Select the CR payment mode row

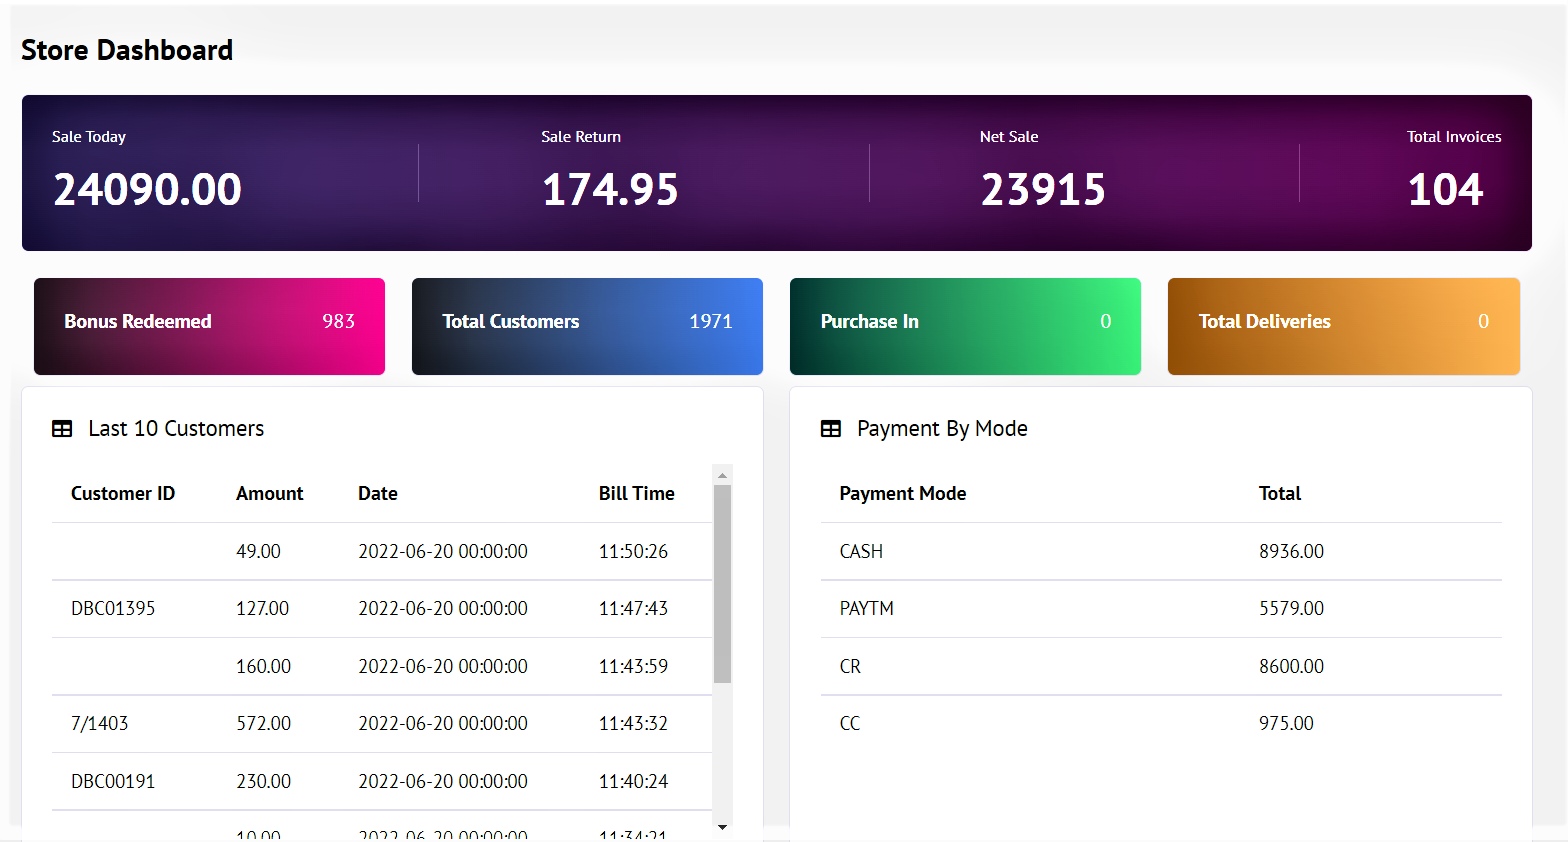(x=1161, y=666)
